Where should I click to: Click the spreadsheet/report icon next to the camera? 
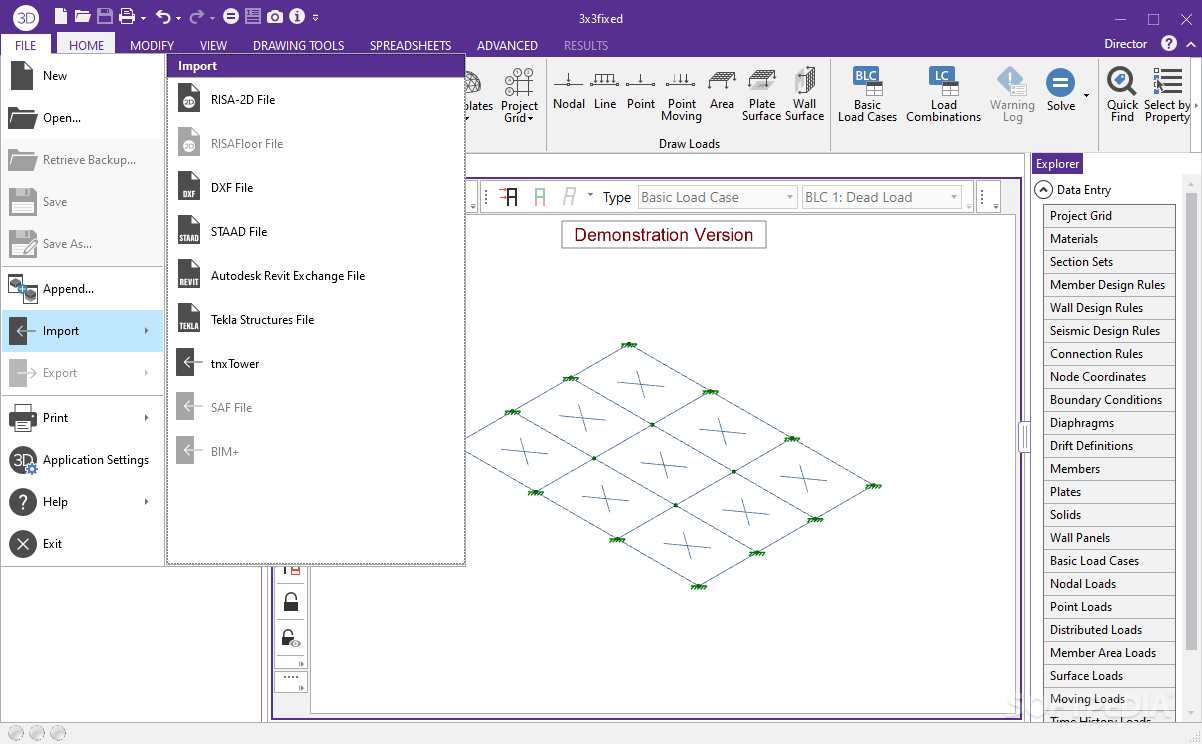point(252,17)
